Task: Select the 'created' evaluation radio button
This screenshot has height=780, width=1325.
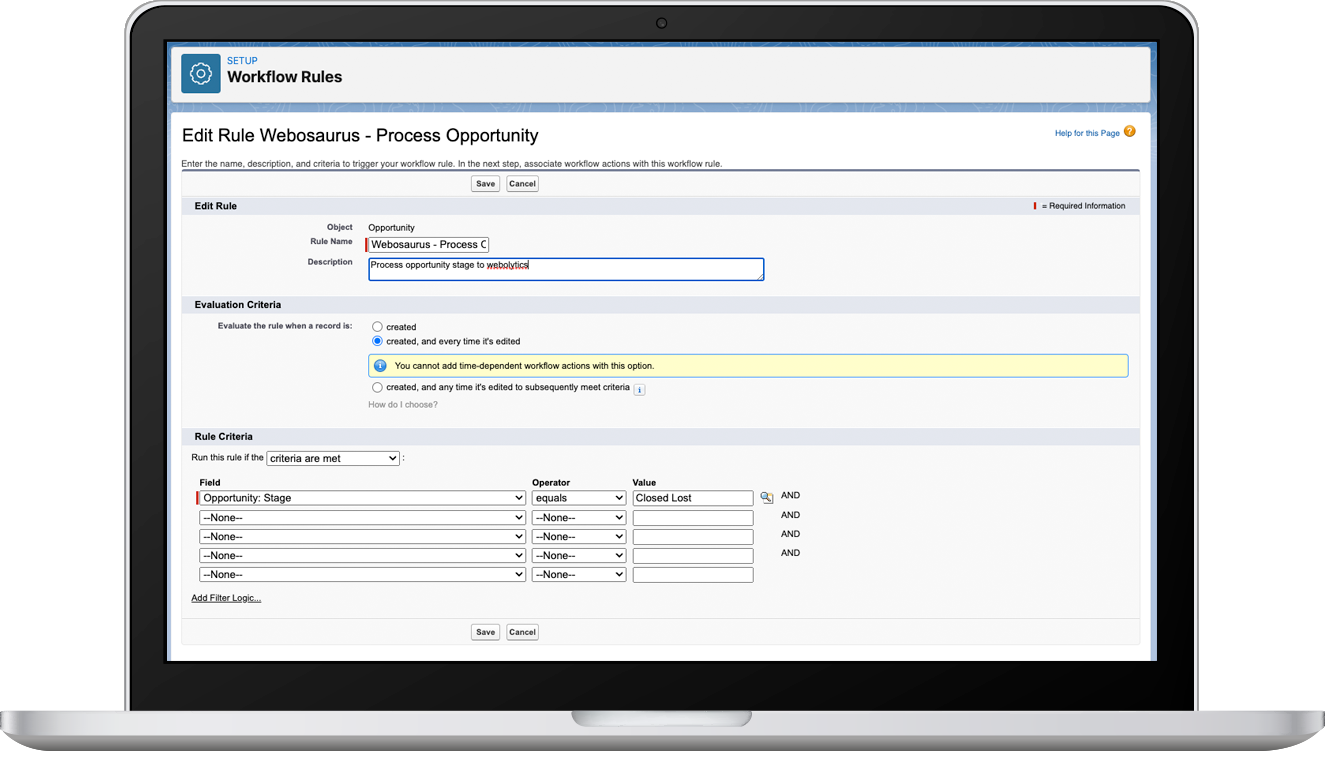Action: point(377,326)
